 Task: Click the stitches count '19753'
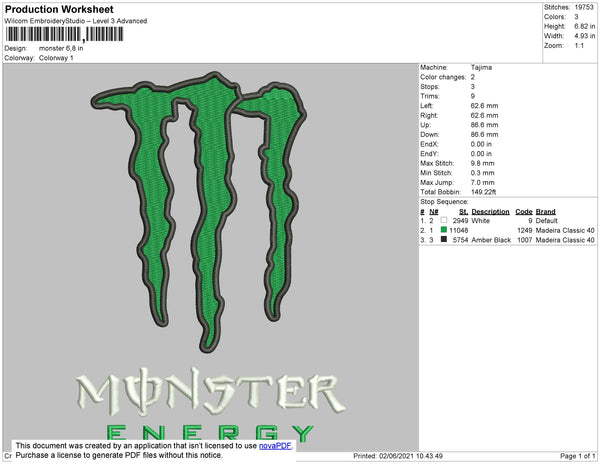click(x=584, y=7)
